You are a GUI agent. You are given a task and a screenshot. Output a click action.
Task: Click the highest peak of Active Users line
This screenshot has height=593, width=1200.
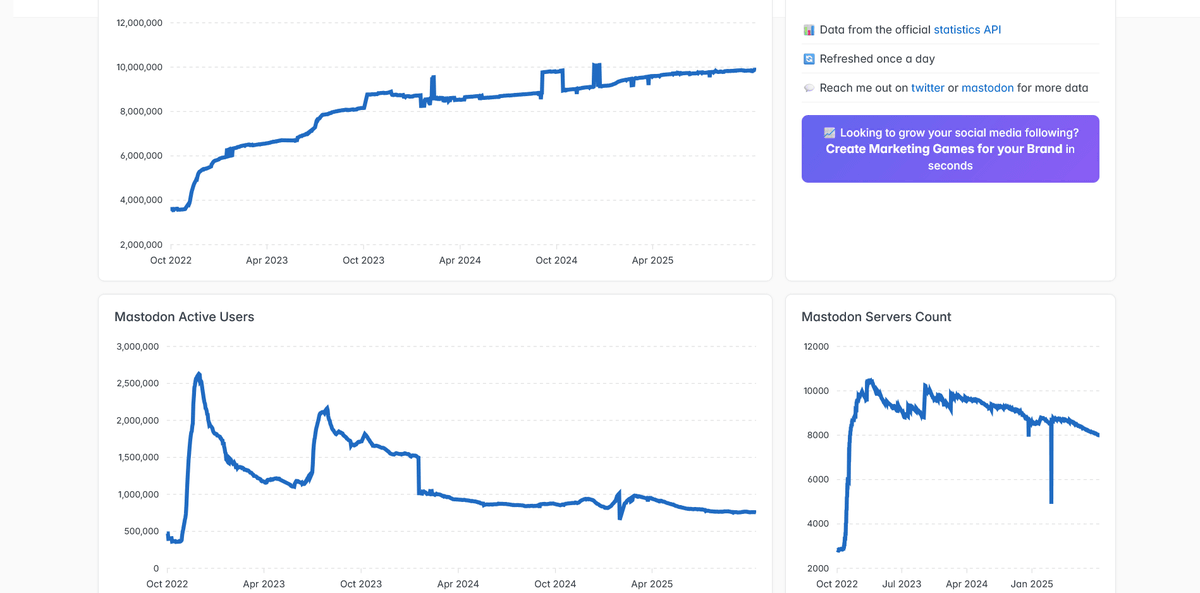(x=199, y=374)
